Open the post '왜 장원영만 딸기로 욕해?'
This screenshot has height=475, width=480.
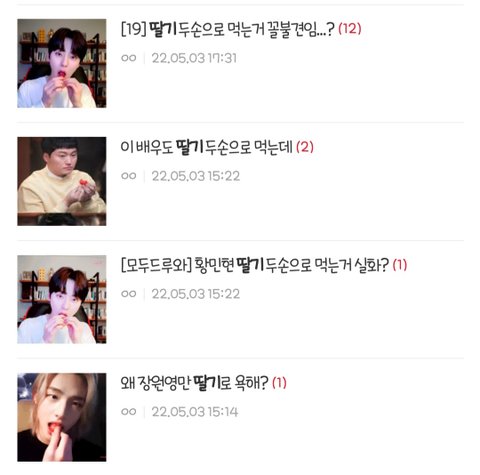(x=194, y=383)
